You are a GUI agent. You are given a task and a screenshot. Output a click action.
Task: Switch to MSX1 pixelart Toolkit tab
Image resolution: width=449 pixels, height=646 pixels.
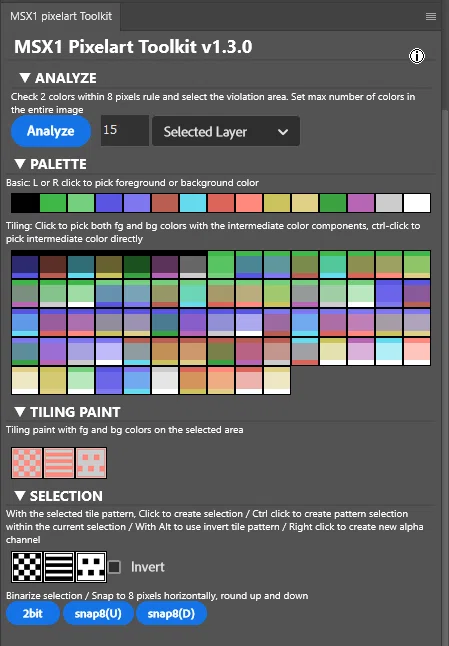tap(61, 16)
